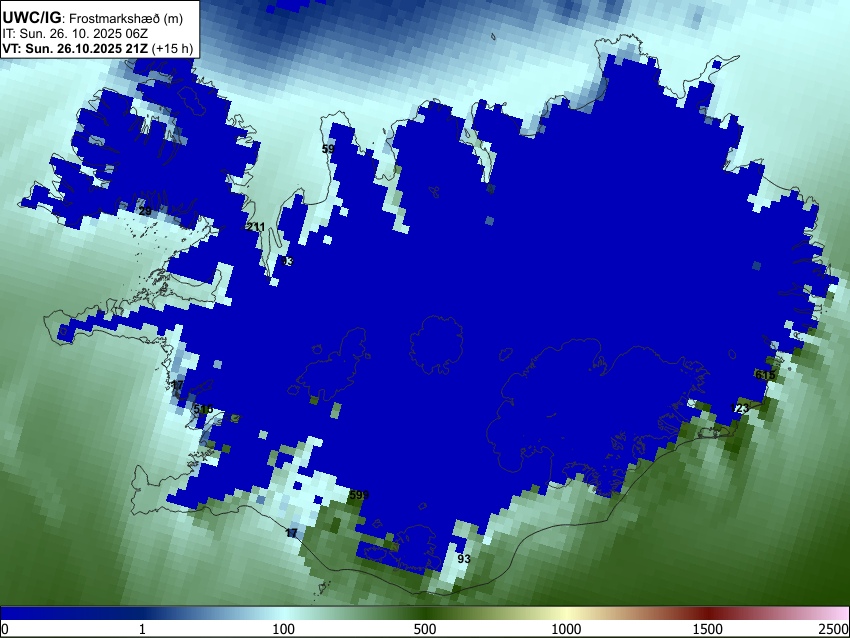Click the station value '615'
Screen dimensions: 850x638
tap(765, 375)
